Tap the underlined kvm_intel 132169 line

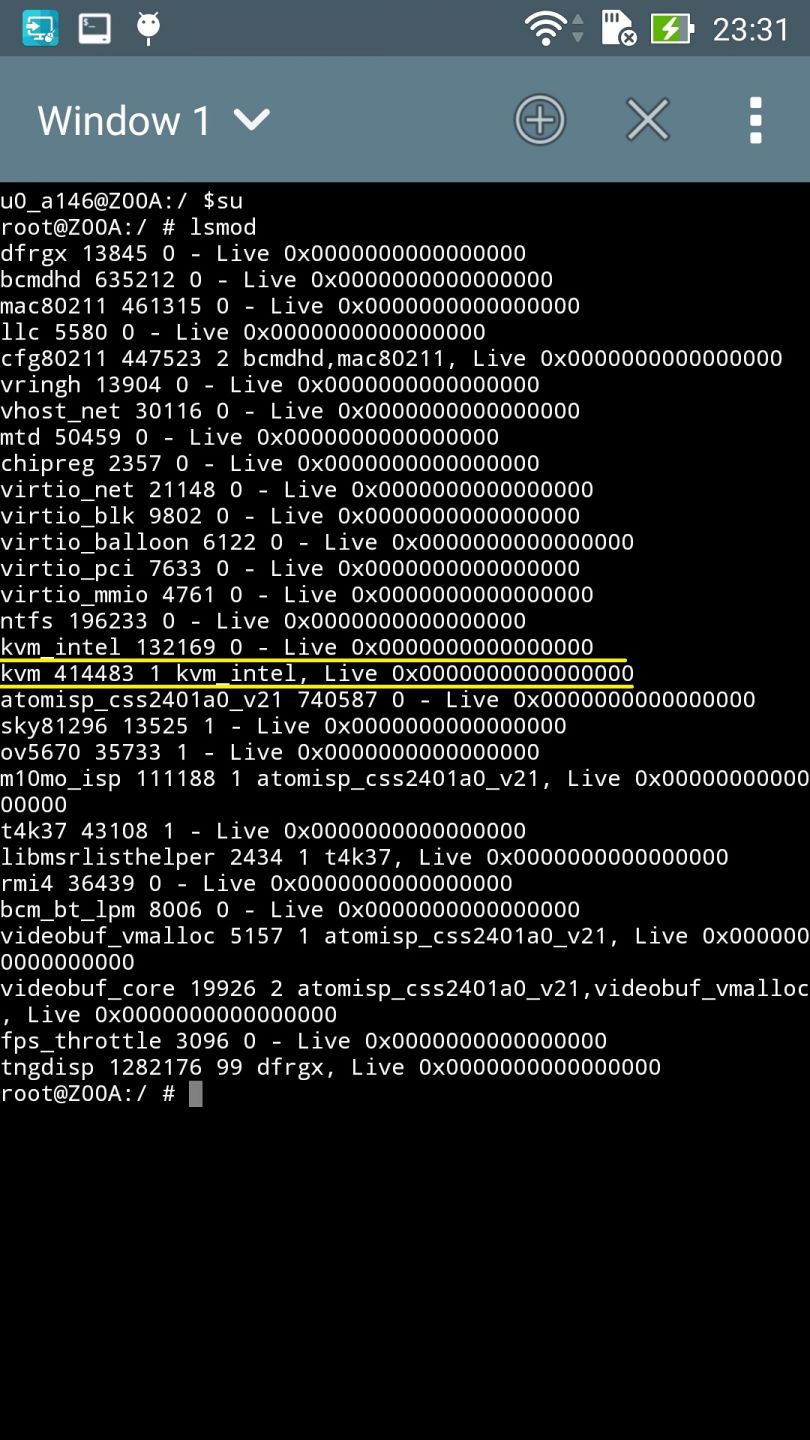[297, 647]
